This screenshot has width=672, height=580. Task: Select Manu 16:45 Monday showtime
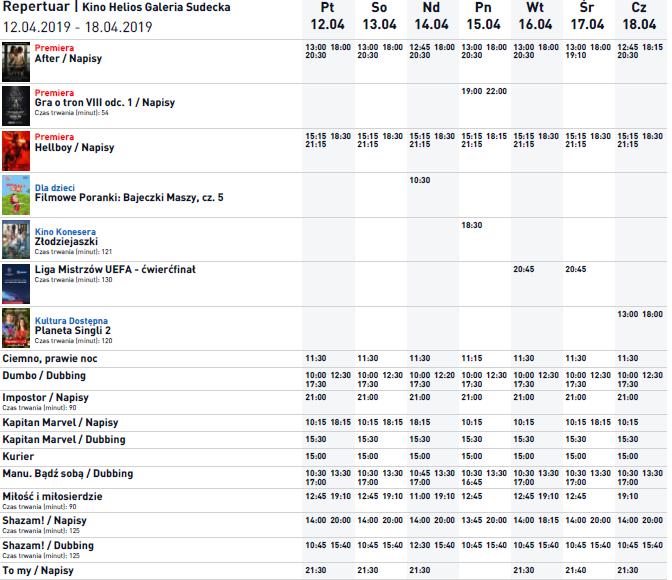pyautogui.click(x=472, y=482)
